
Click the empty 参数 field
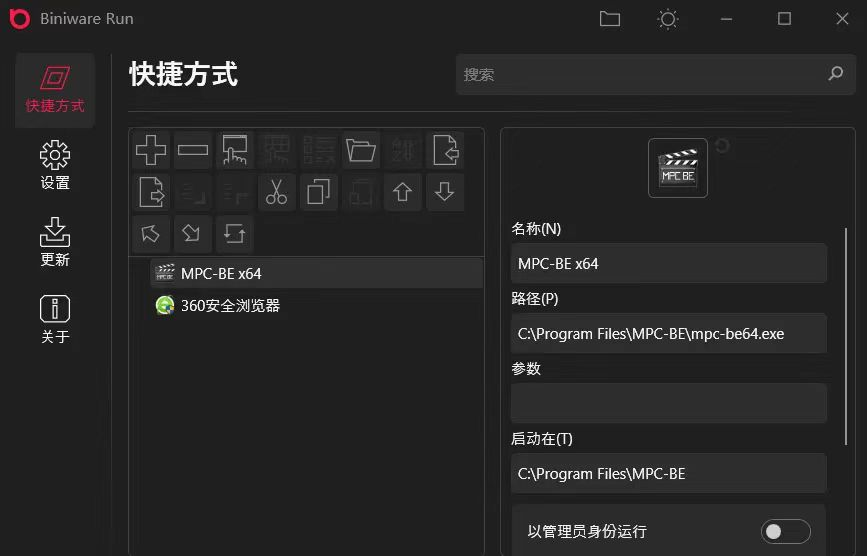click(669, 403)
